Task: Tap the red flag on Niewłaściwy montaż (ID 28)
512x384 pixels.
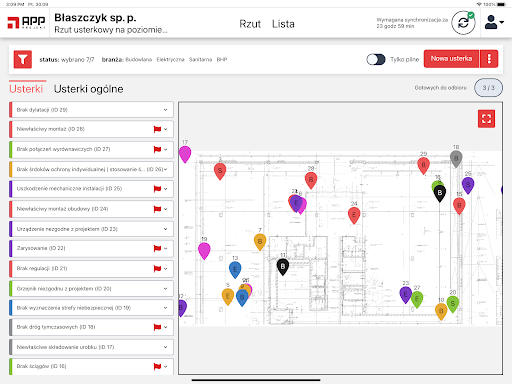Action: (157, 129)
